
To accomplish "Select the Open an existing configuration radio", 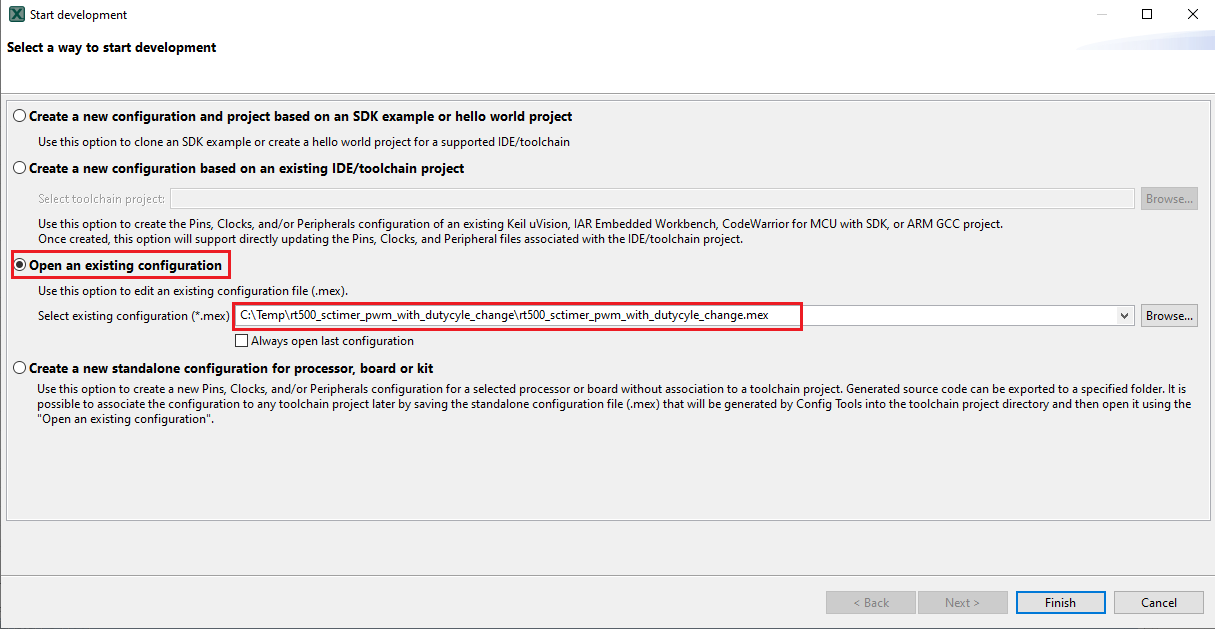I will click(x=20, y=265).
